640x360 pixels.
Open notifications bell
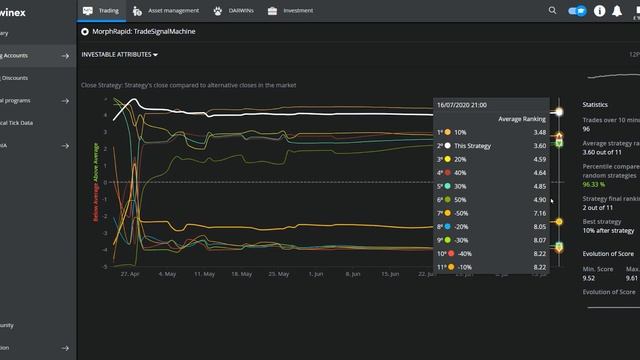click(x=617, y=11)
